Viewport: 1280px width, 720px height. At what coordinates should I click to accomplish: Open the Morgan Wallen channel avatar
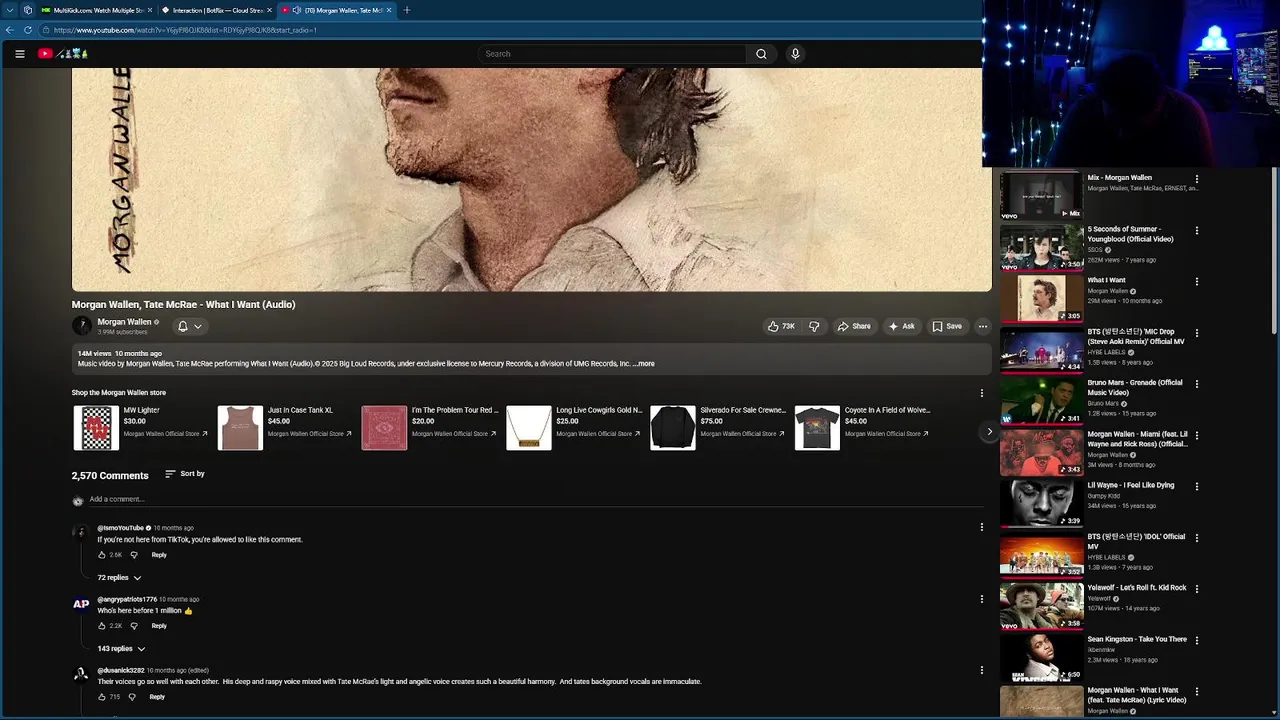pos(81,326)
